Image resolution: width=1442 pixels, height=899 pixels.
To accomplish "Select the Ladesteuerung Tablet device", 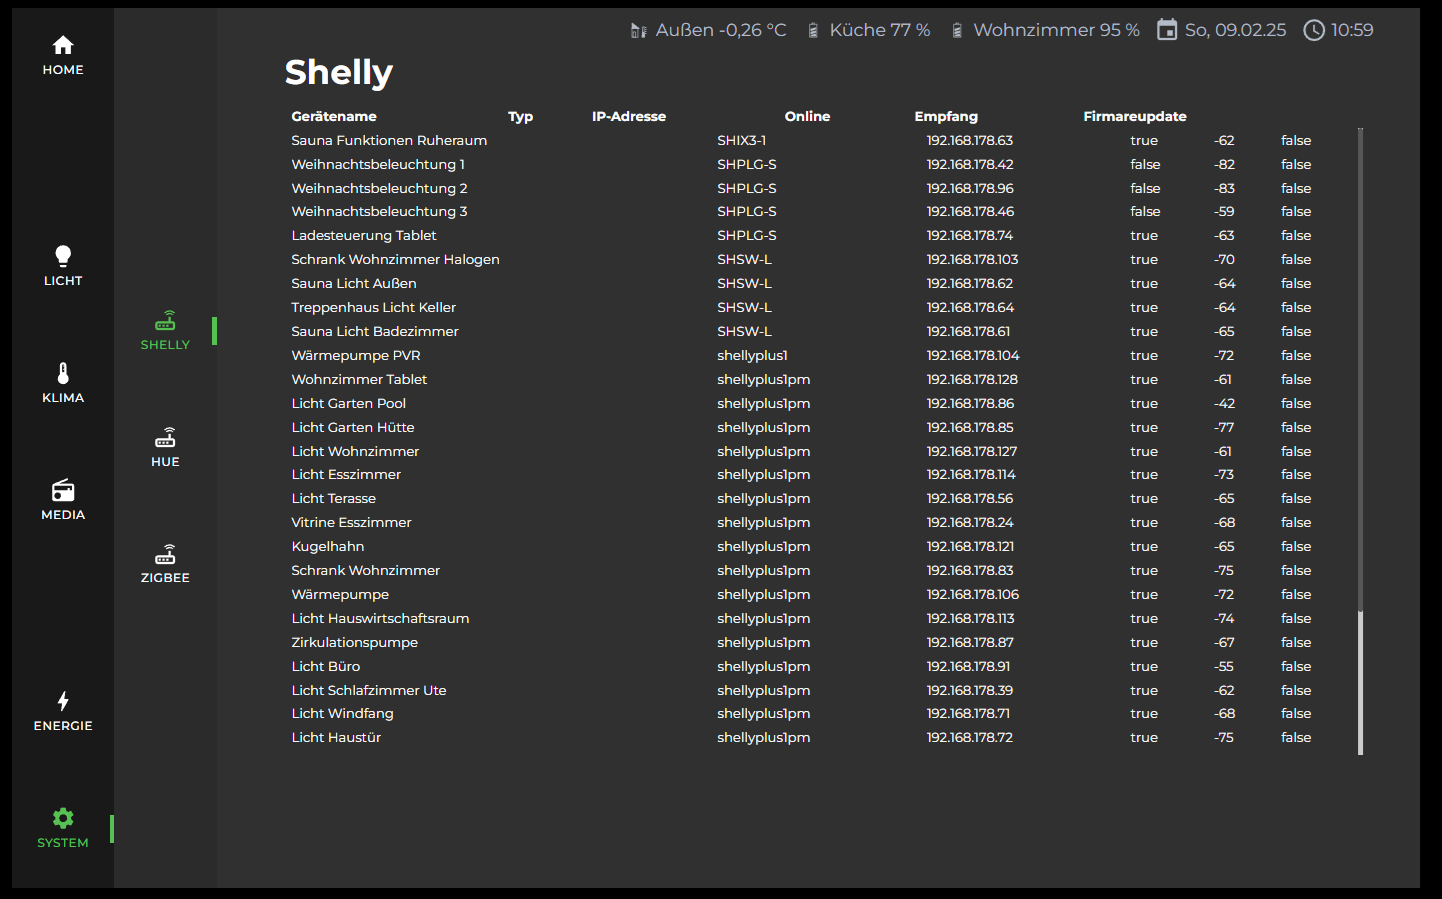I will [x=364, y=236].
